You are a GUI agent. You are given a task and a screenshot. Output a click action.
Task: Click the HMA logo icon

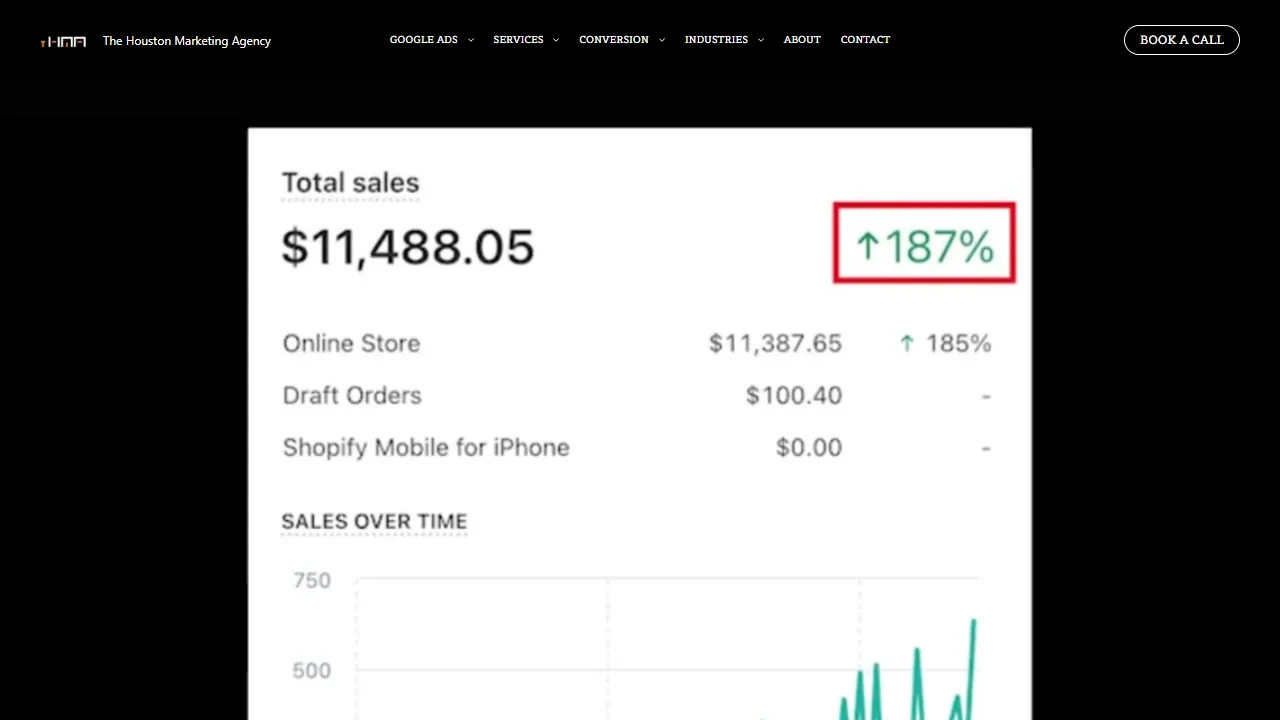(63, 40)
